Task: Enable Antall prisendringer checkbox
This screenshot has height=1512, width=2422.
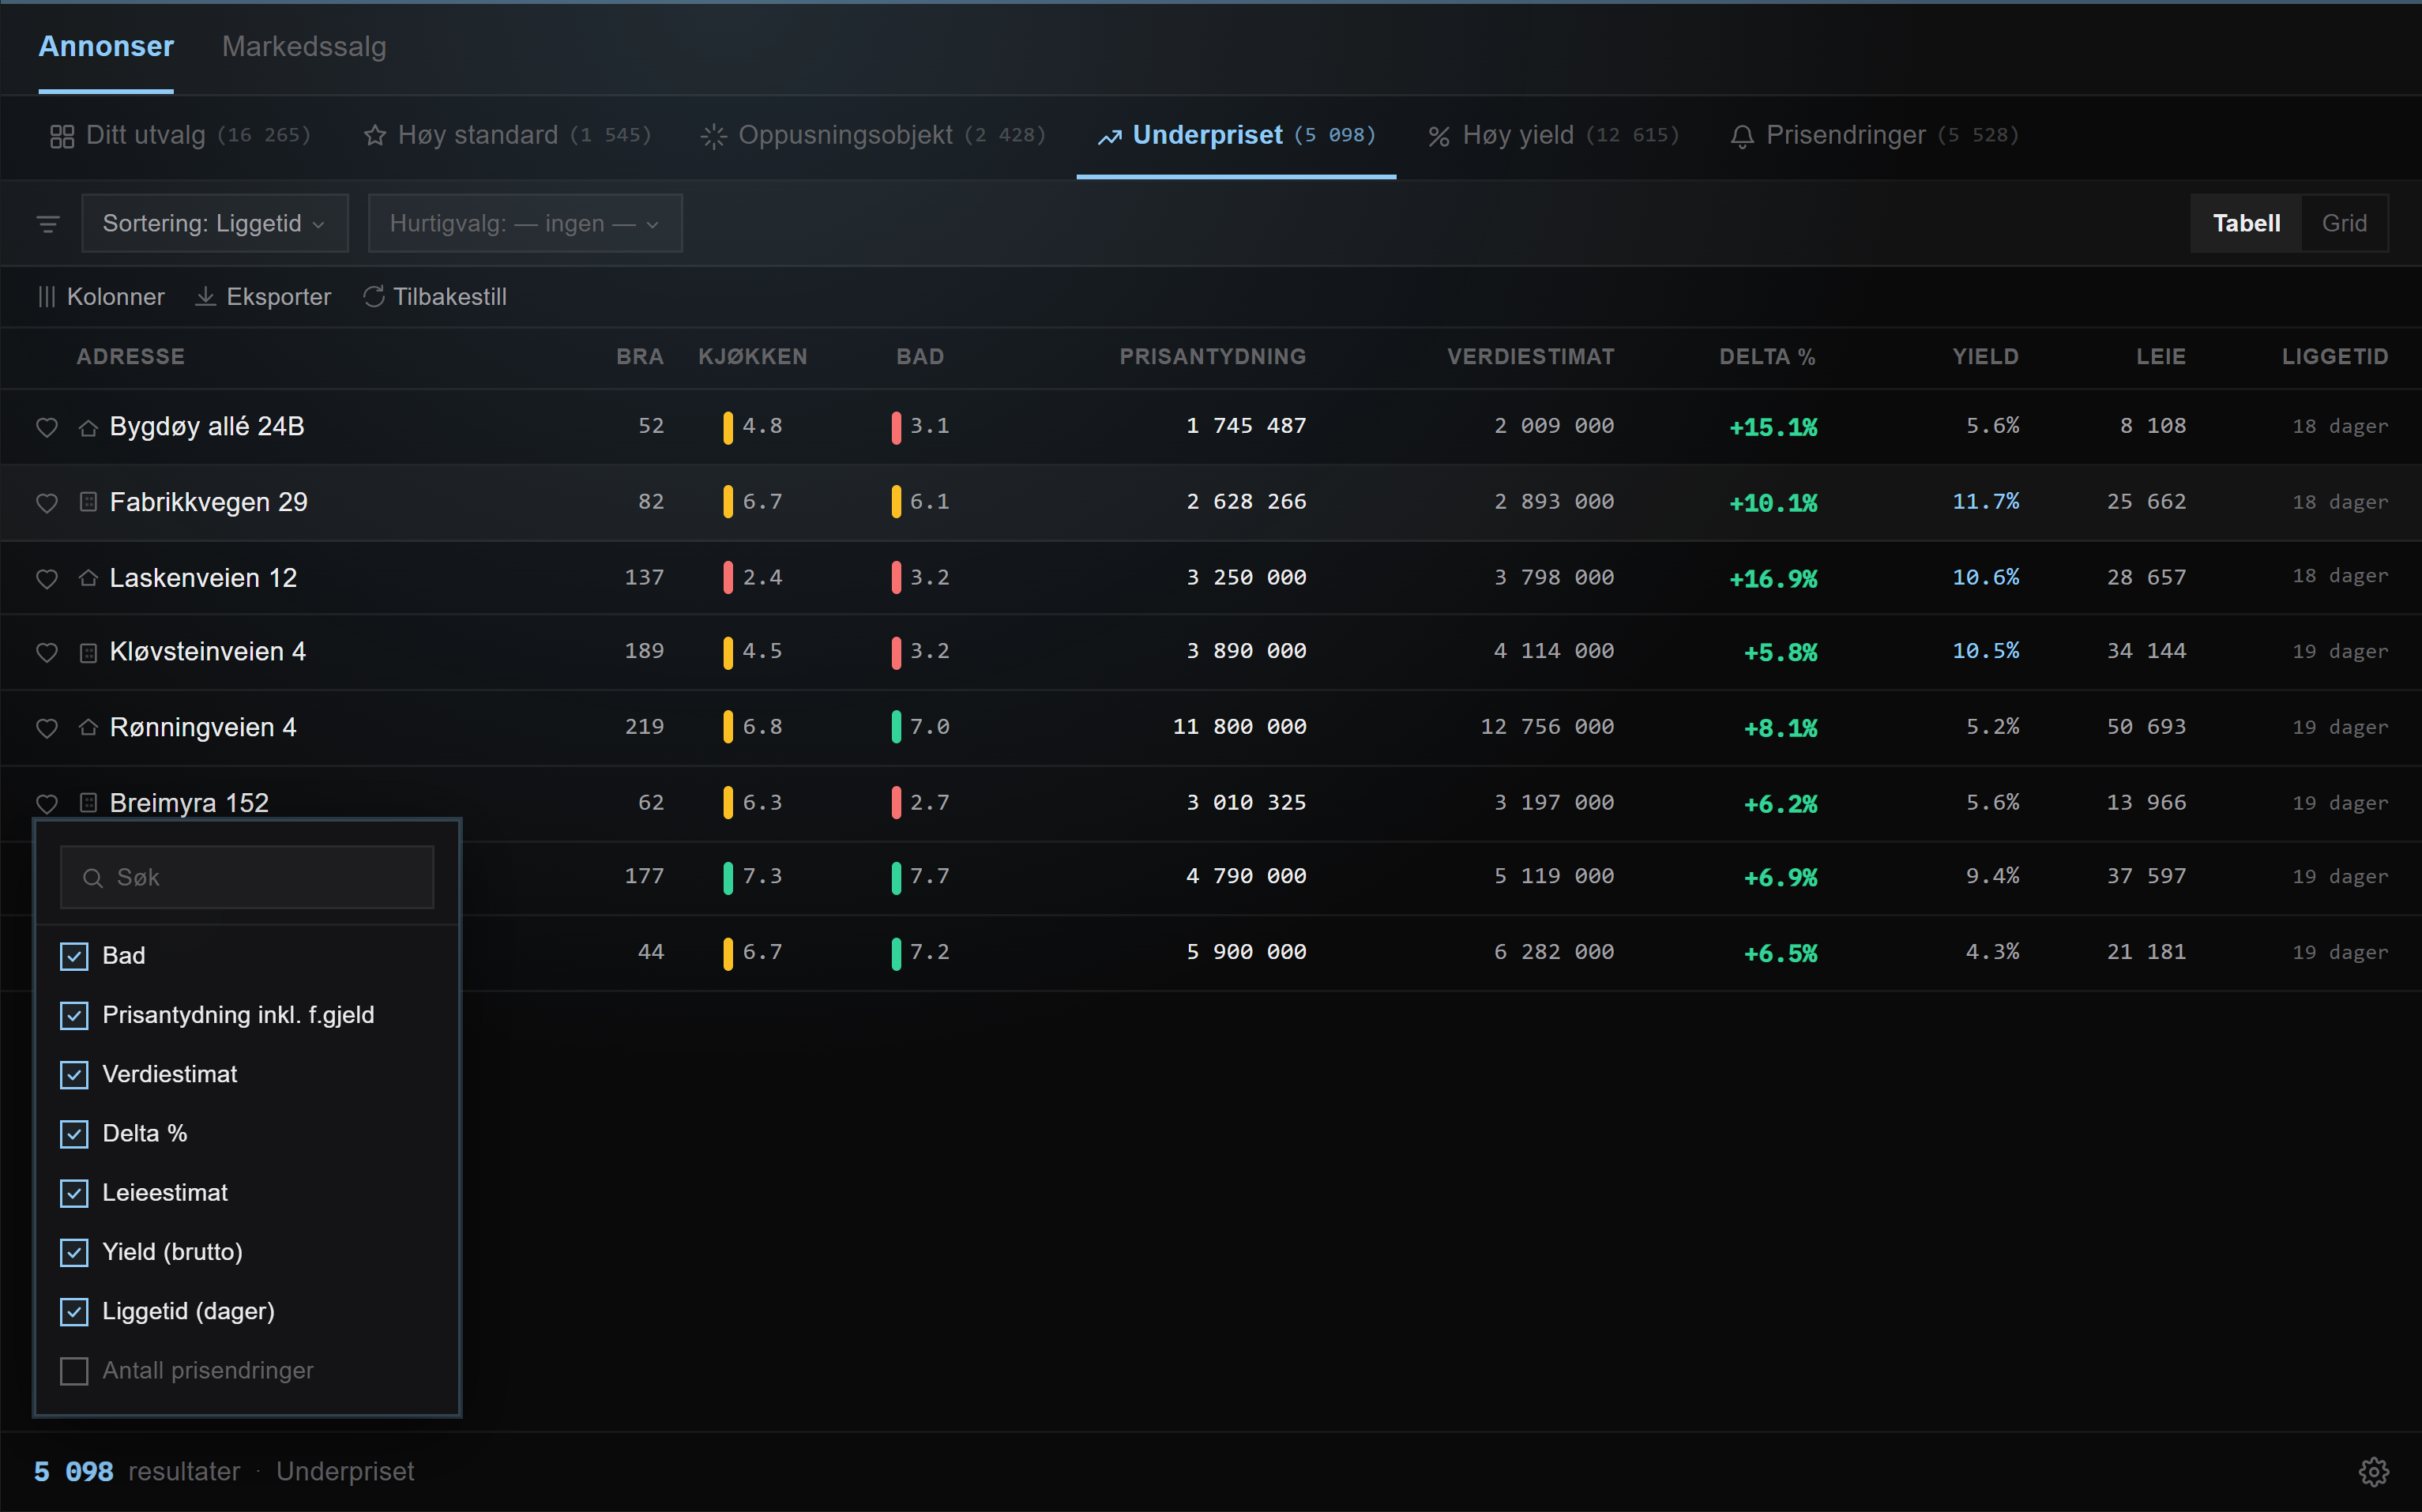Action: pos(74,1371)
